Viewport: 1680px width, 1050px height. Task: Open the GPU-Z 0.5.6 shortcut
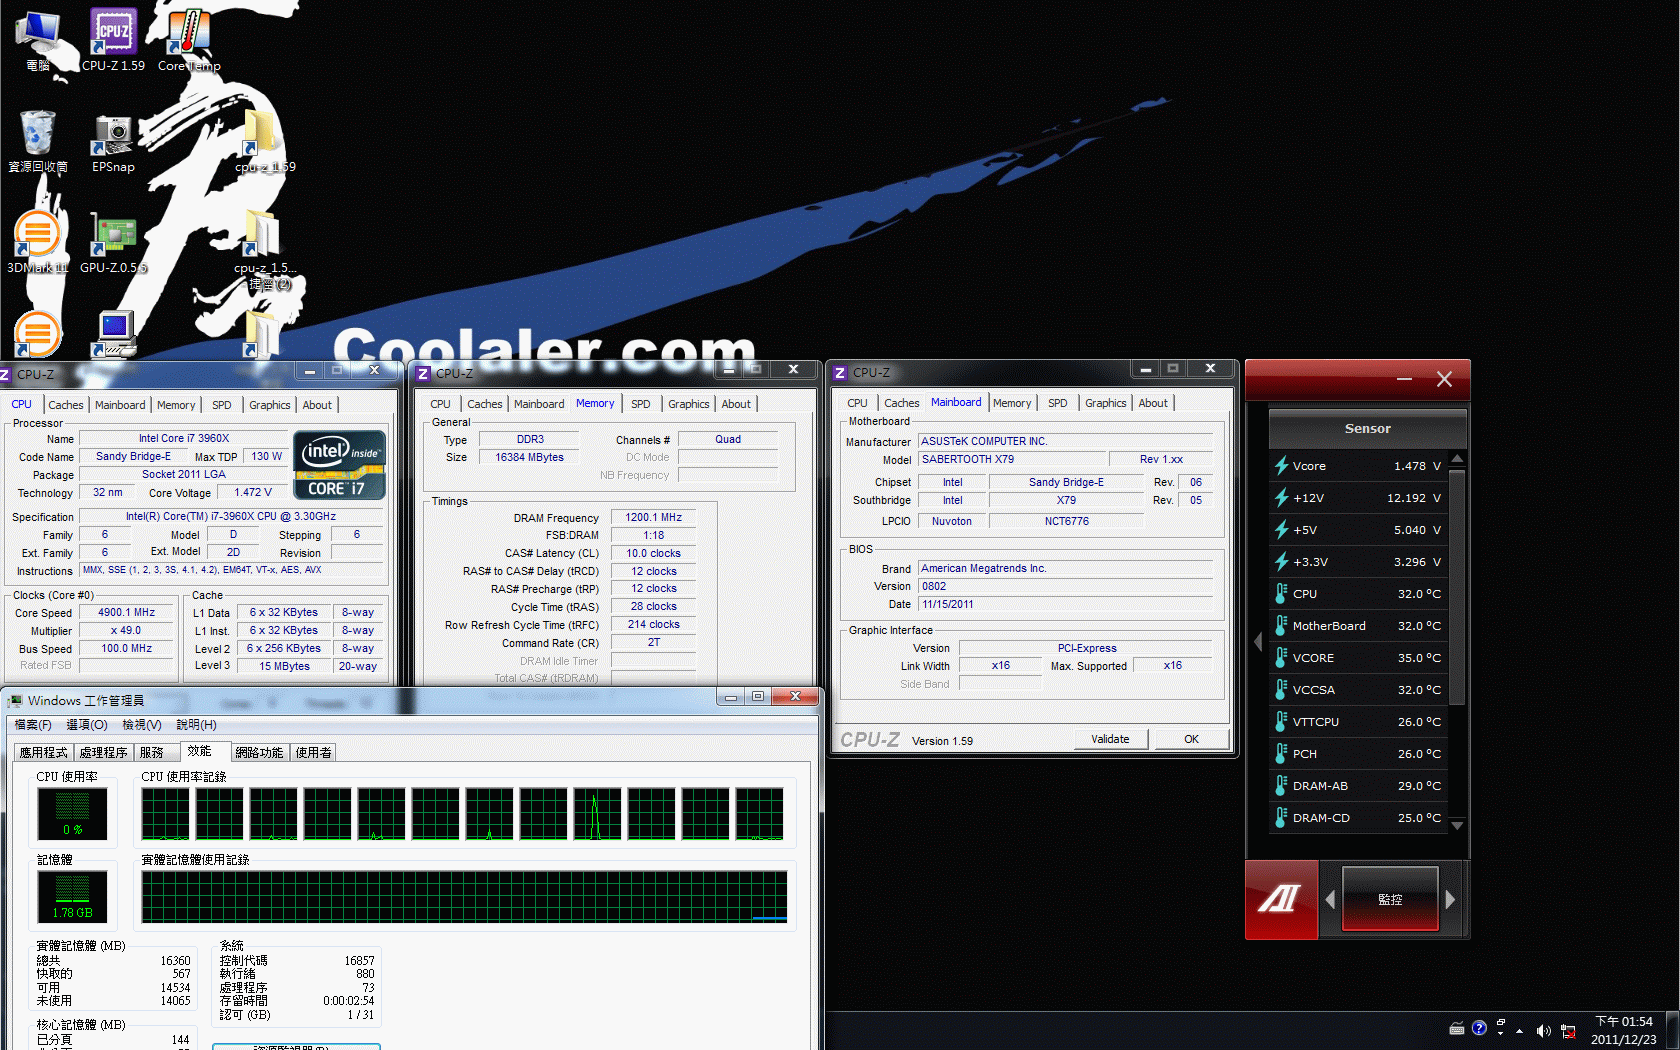point(113,242)
